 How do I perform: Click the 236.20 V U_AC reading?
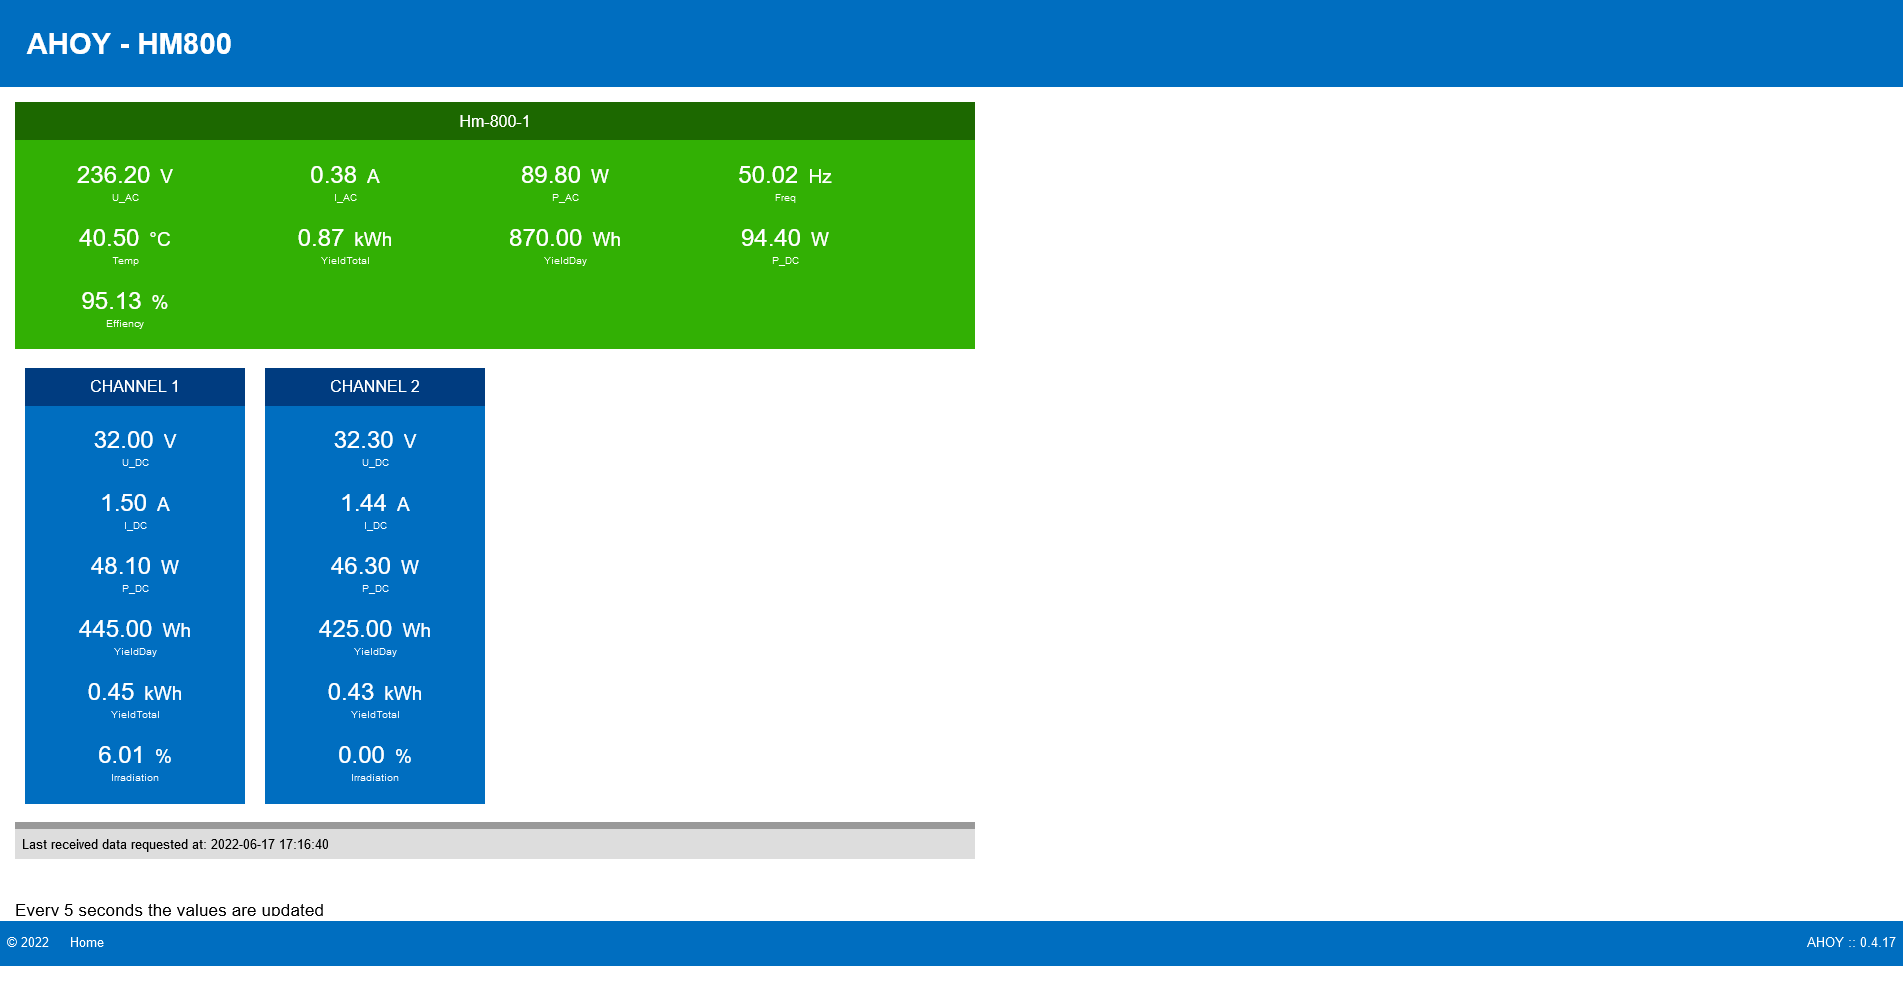pos(125,176)
